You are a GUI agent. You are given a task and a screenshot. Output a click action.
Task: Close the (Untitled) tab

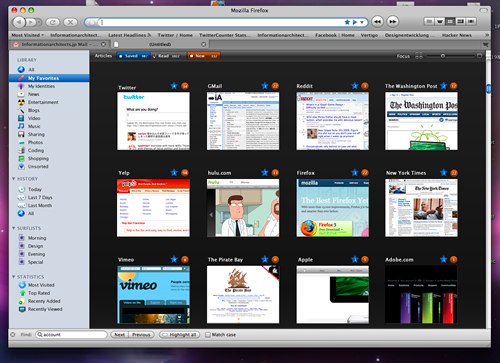(204, 44)
